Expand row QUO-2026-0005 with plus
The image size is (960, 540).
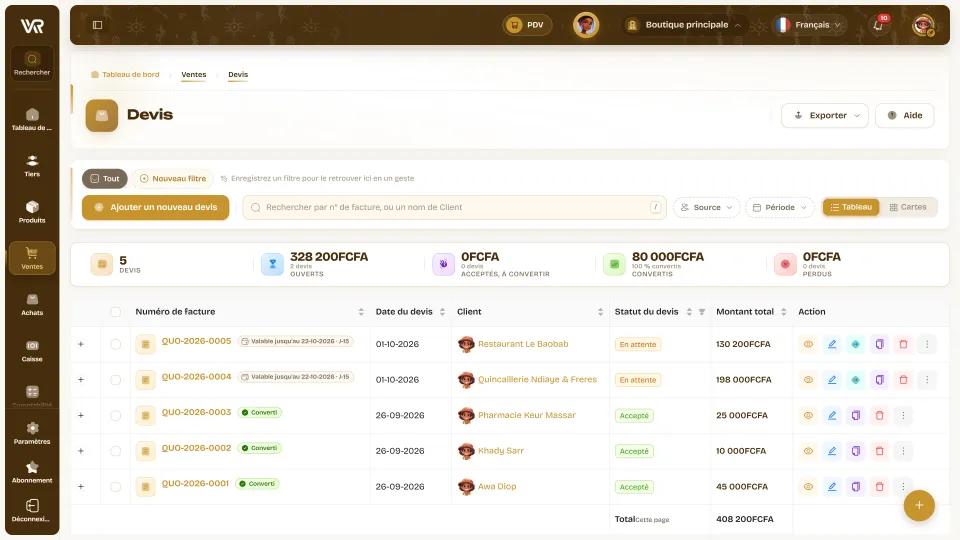click(x=81, y=344)
